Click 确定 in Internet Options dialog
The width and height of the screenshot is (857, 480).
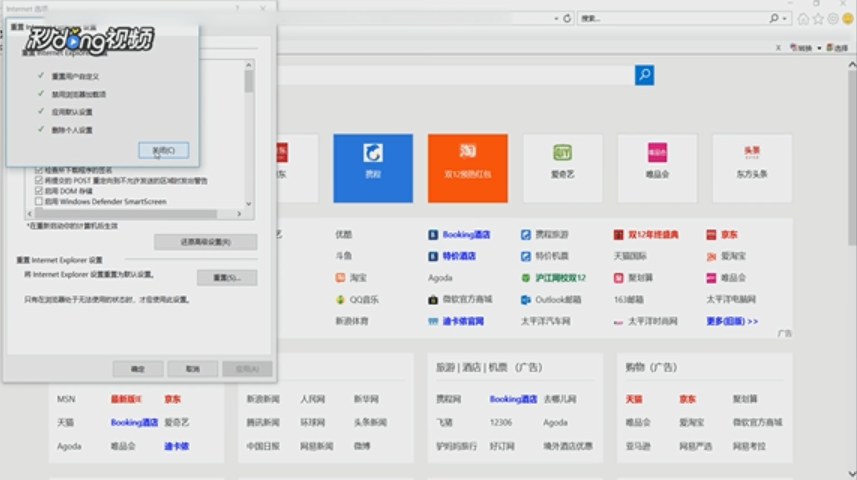coord(138,369)
